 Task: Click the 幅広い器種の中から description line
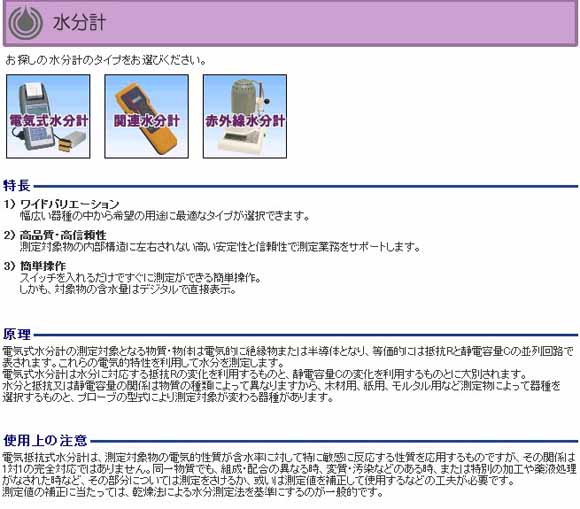click(x=165, y=216)
